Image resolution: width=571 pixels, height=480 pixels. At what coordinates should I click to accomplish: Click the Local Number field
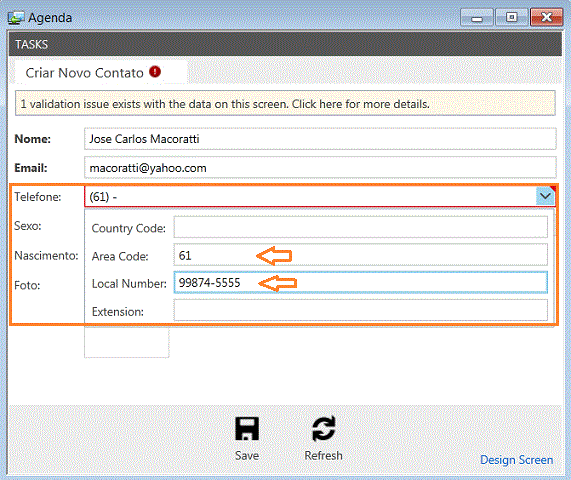click(361, 283)
